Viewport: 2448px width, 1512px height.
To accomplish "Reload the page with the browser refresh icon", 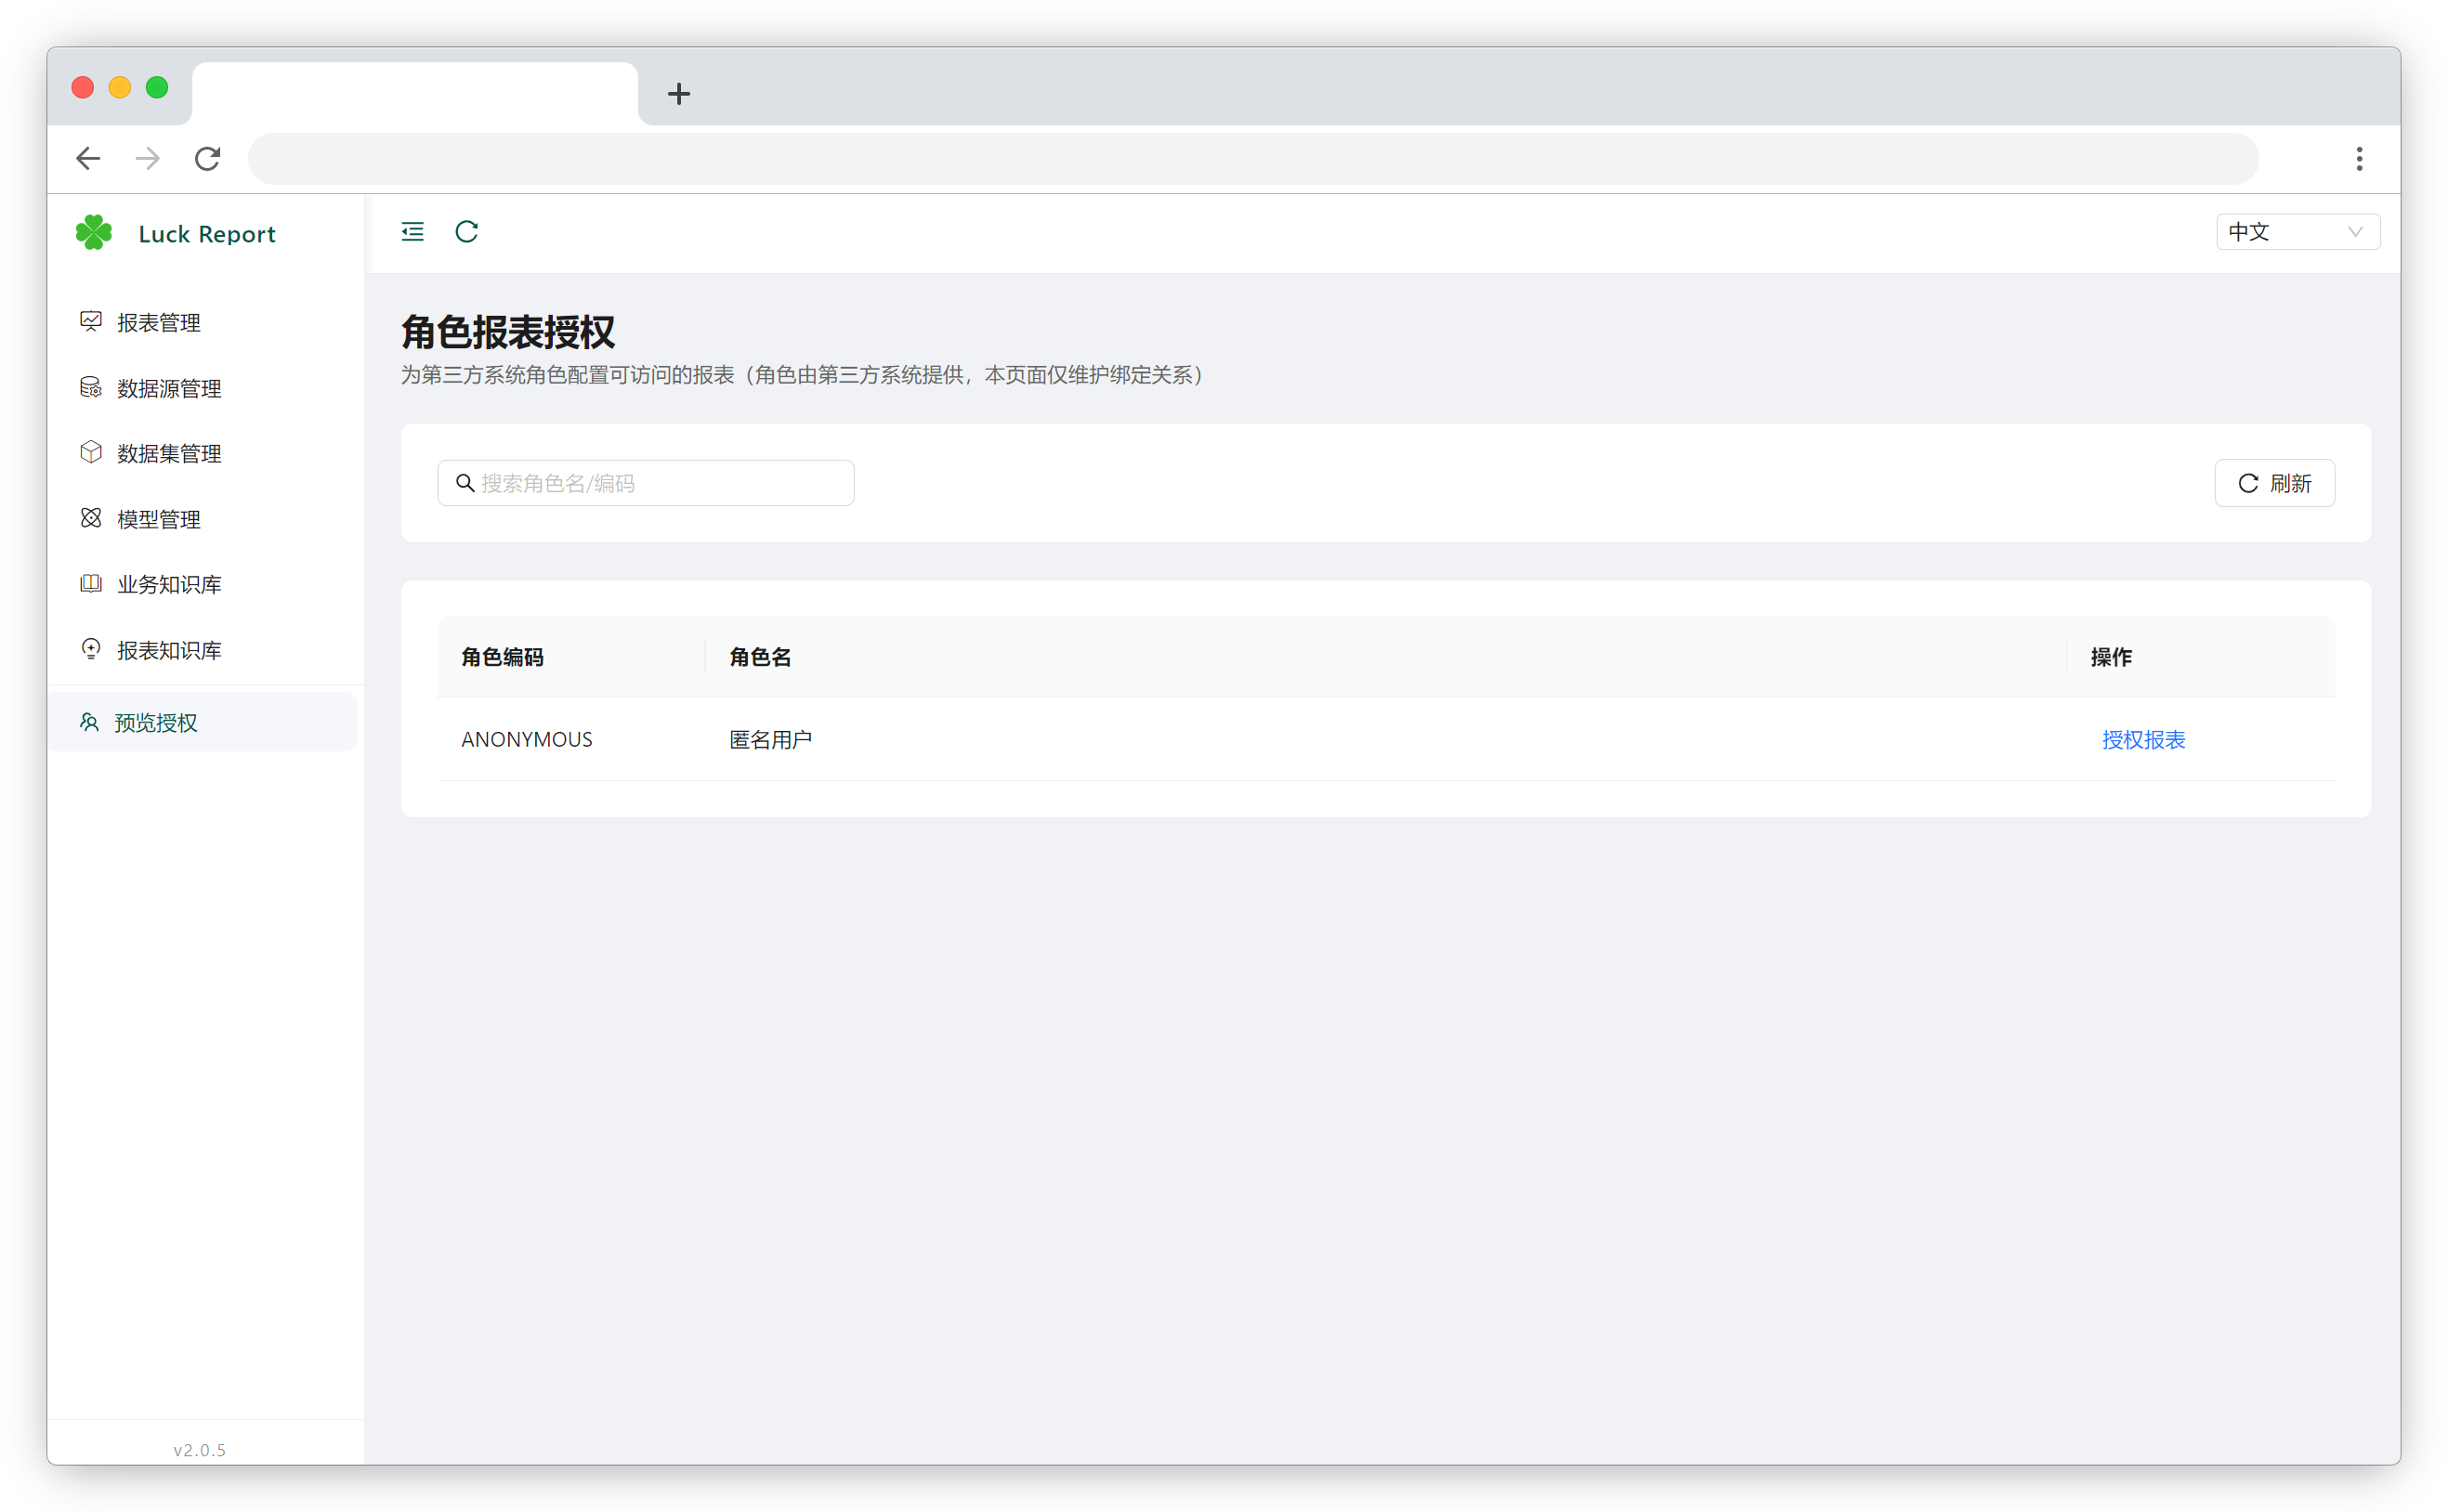I will [207, 158].
